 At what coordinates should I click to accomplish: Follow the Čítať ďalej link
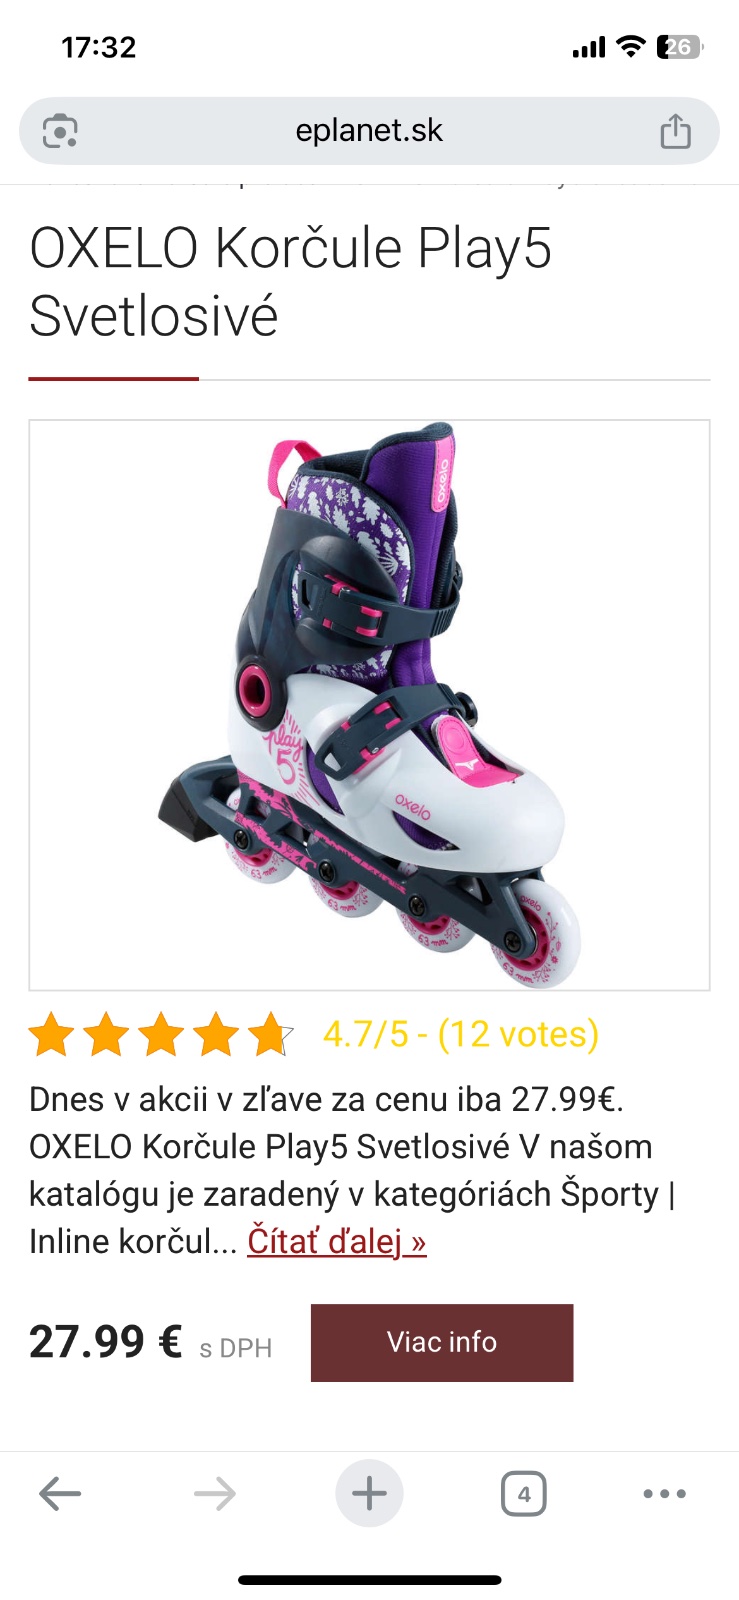337,1242
